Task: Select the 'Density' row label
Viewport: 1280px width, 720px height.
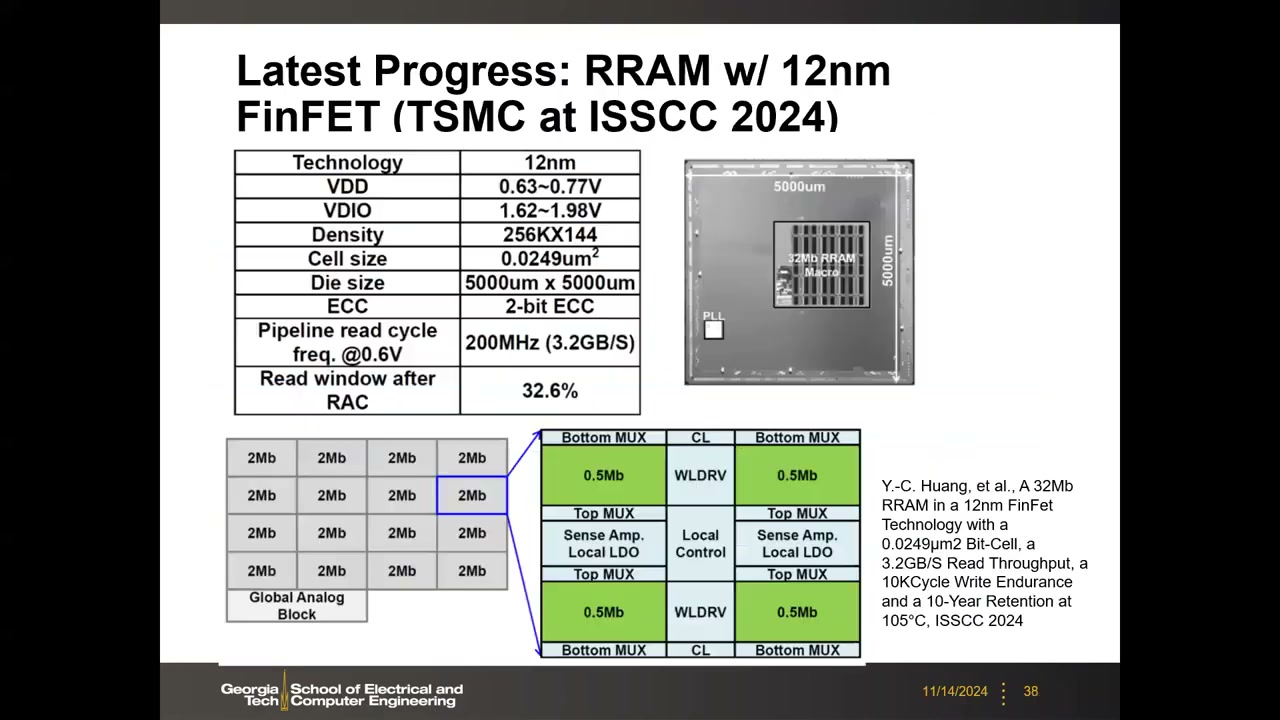Action: tap(347, 235)
